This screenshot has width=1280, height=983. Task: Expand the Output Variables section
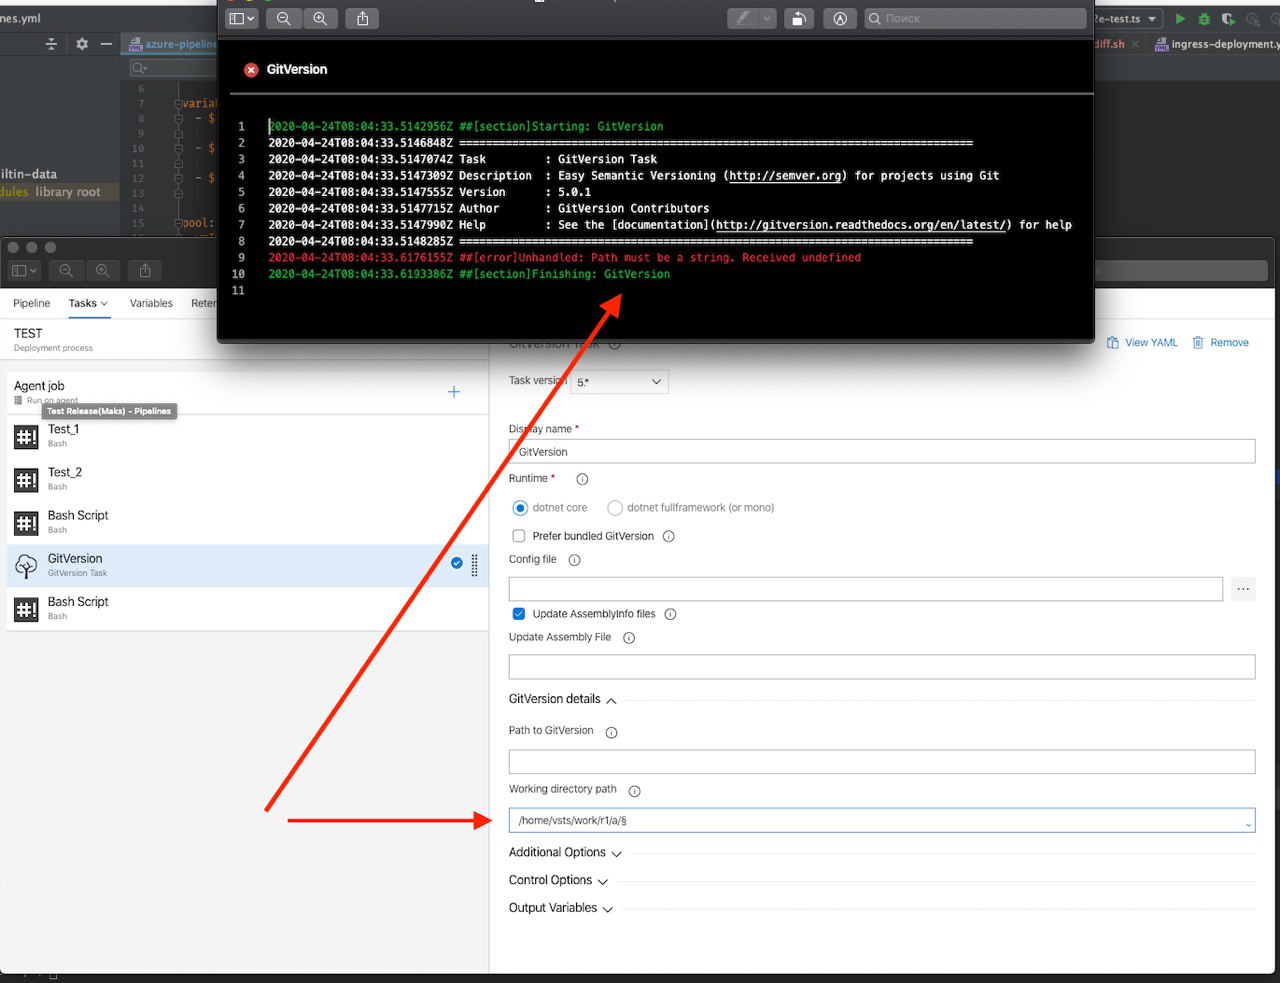(x=607, y=909)
